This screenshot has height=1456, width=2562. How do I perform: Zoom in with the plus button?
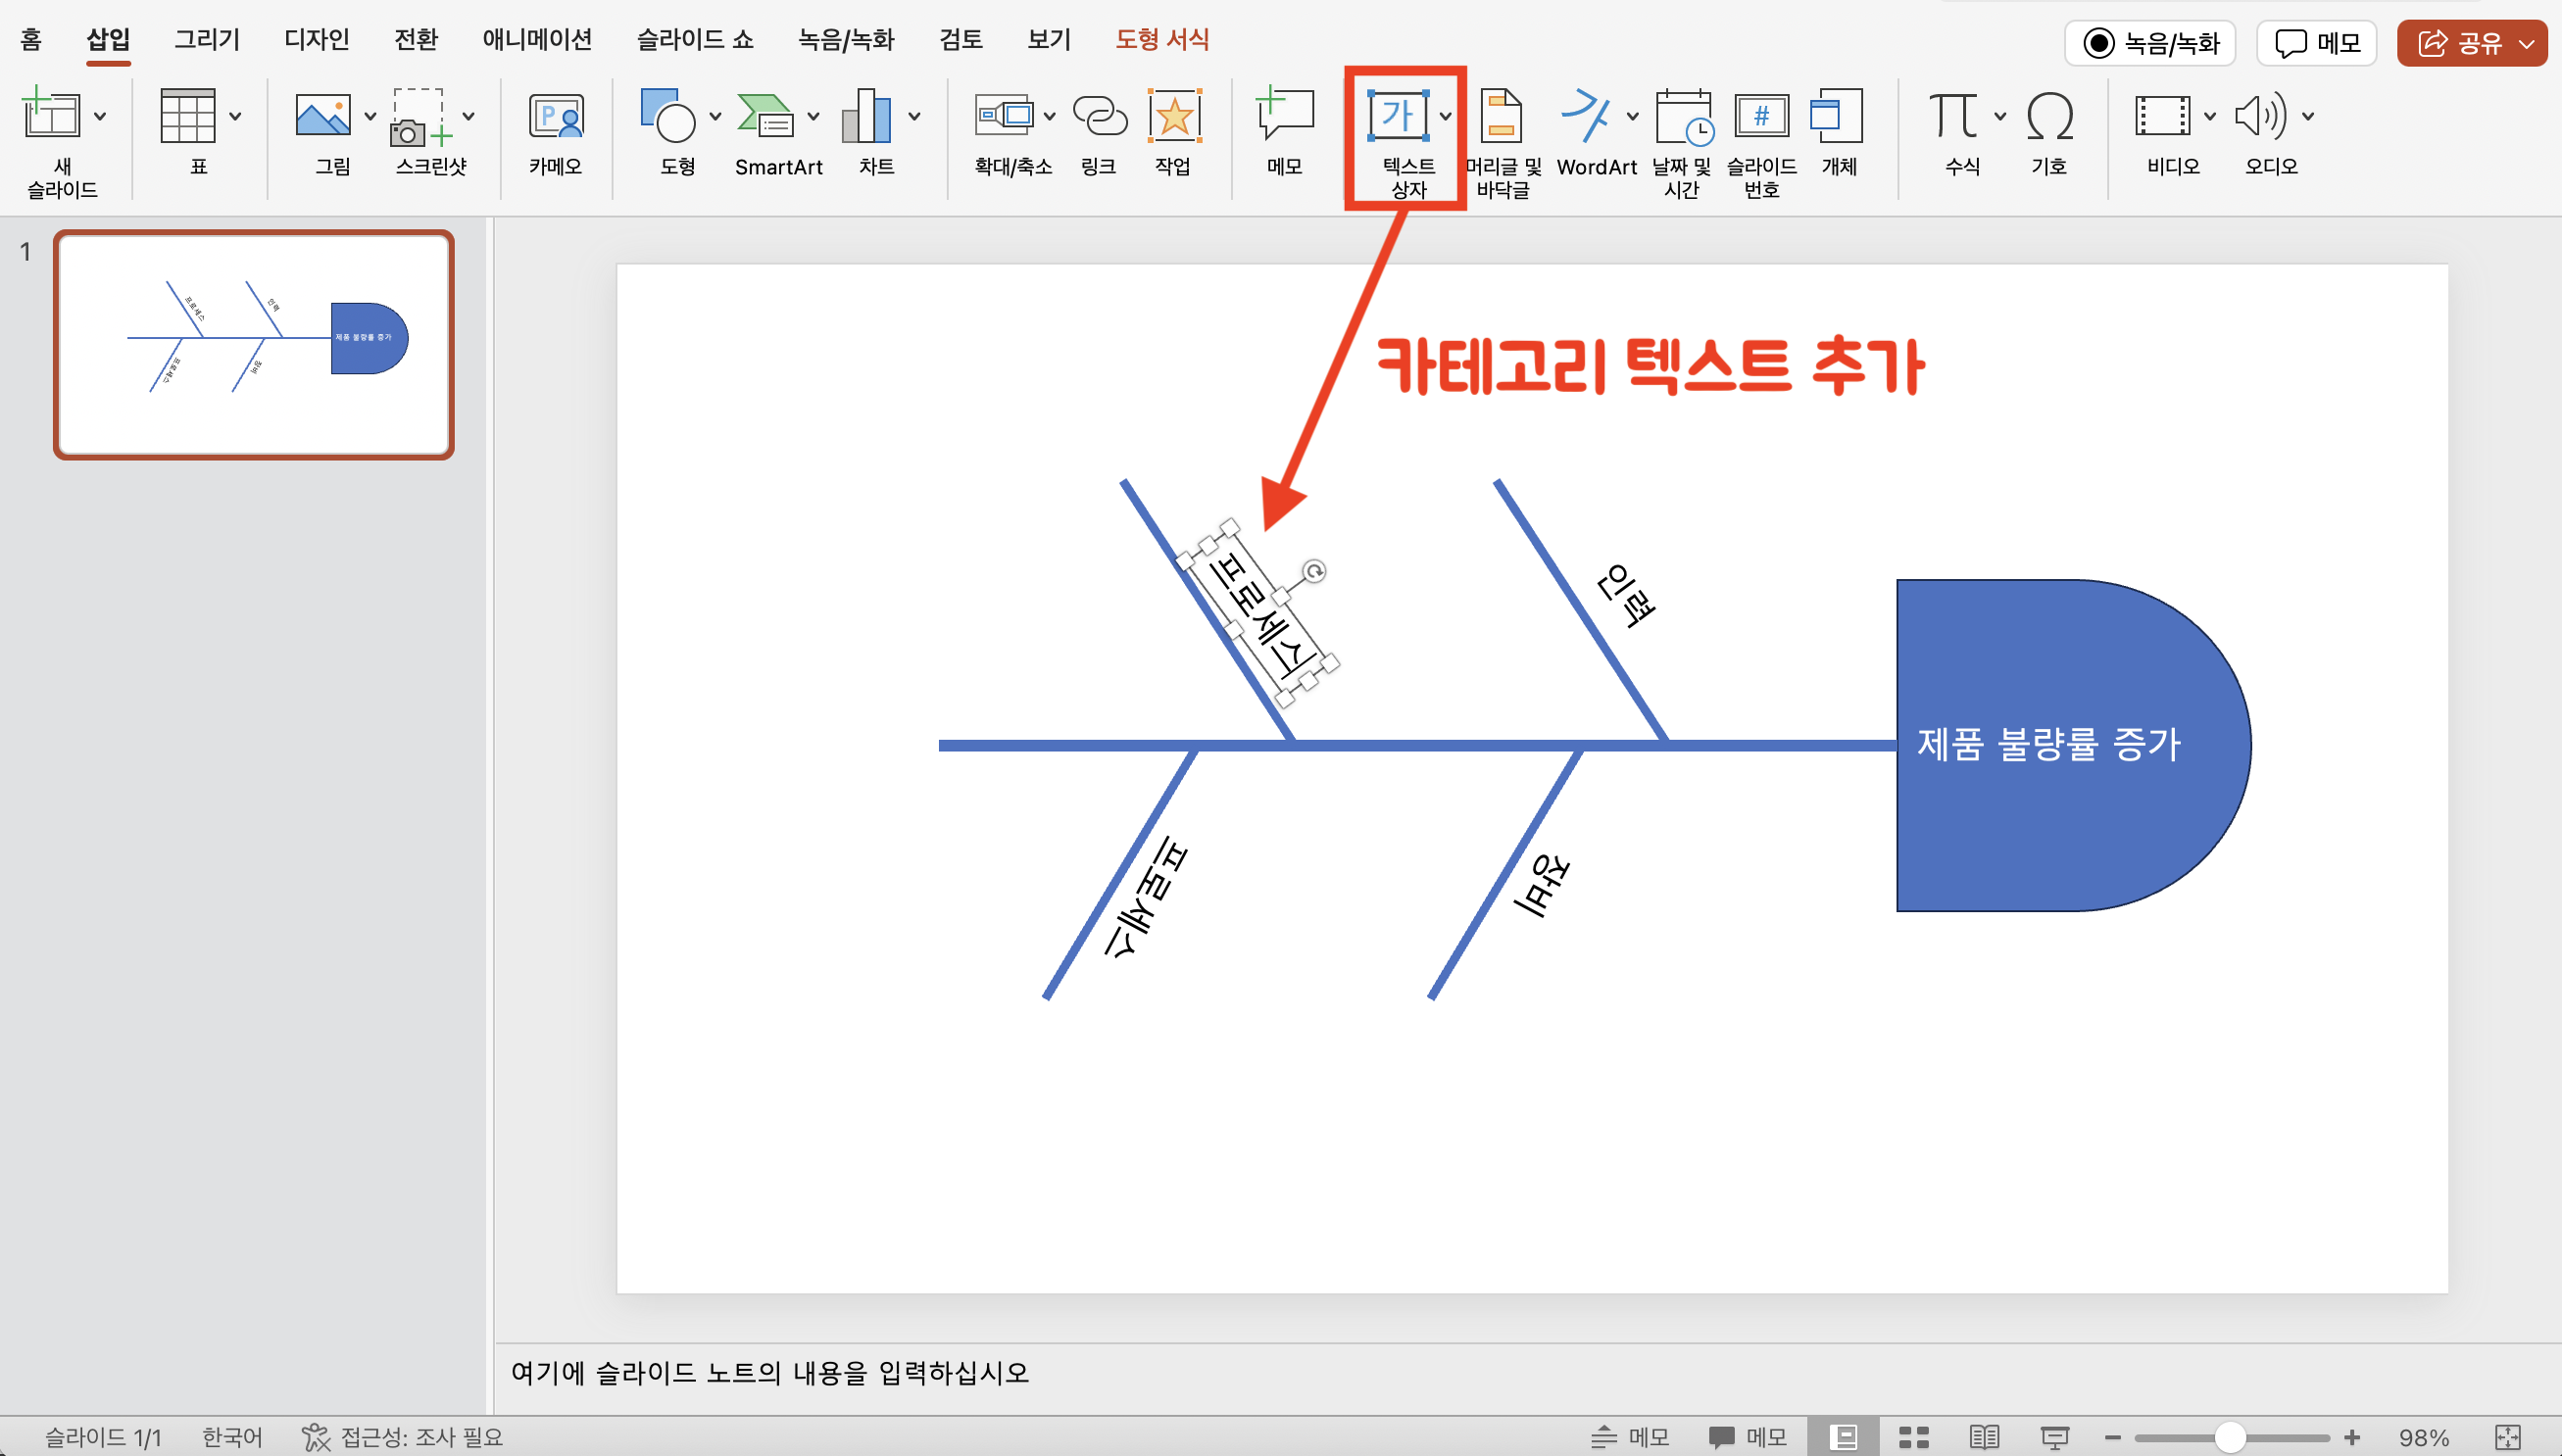pos(2352,1438)
